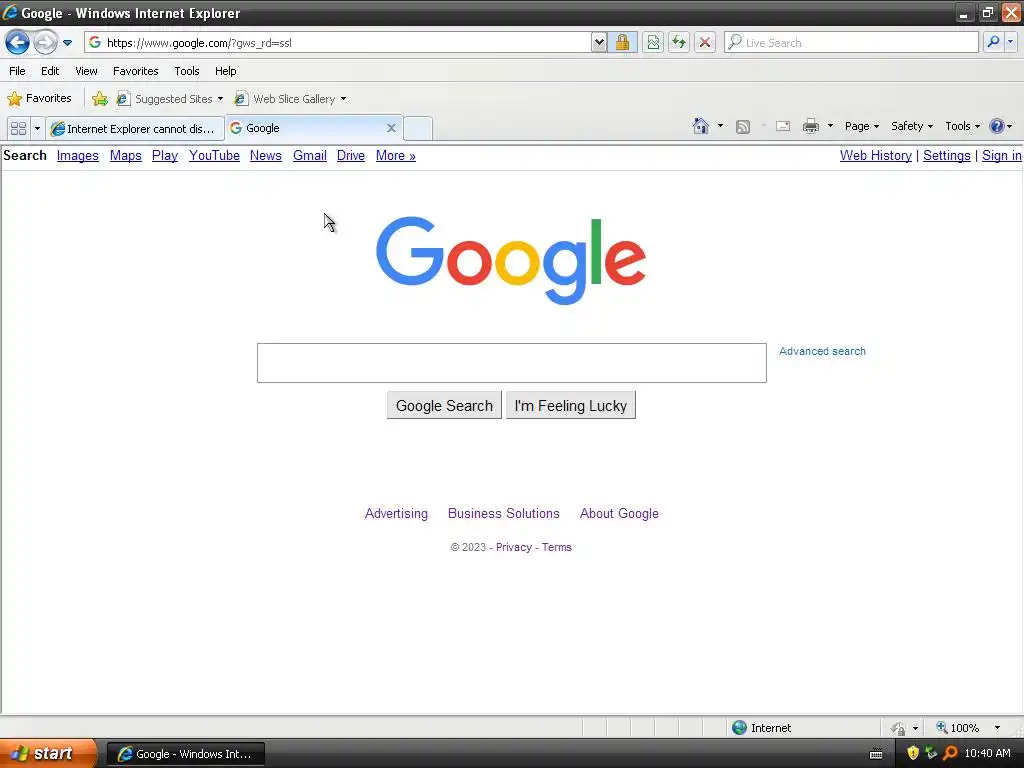Change the zoom level 100% control
The height and width of the screenshot is (768, 1024).
pyautogui.click(x=969, y=728)
